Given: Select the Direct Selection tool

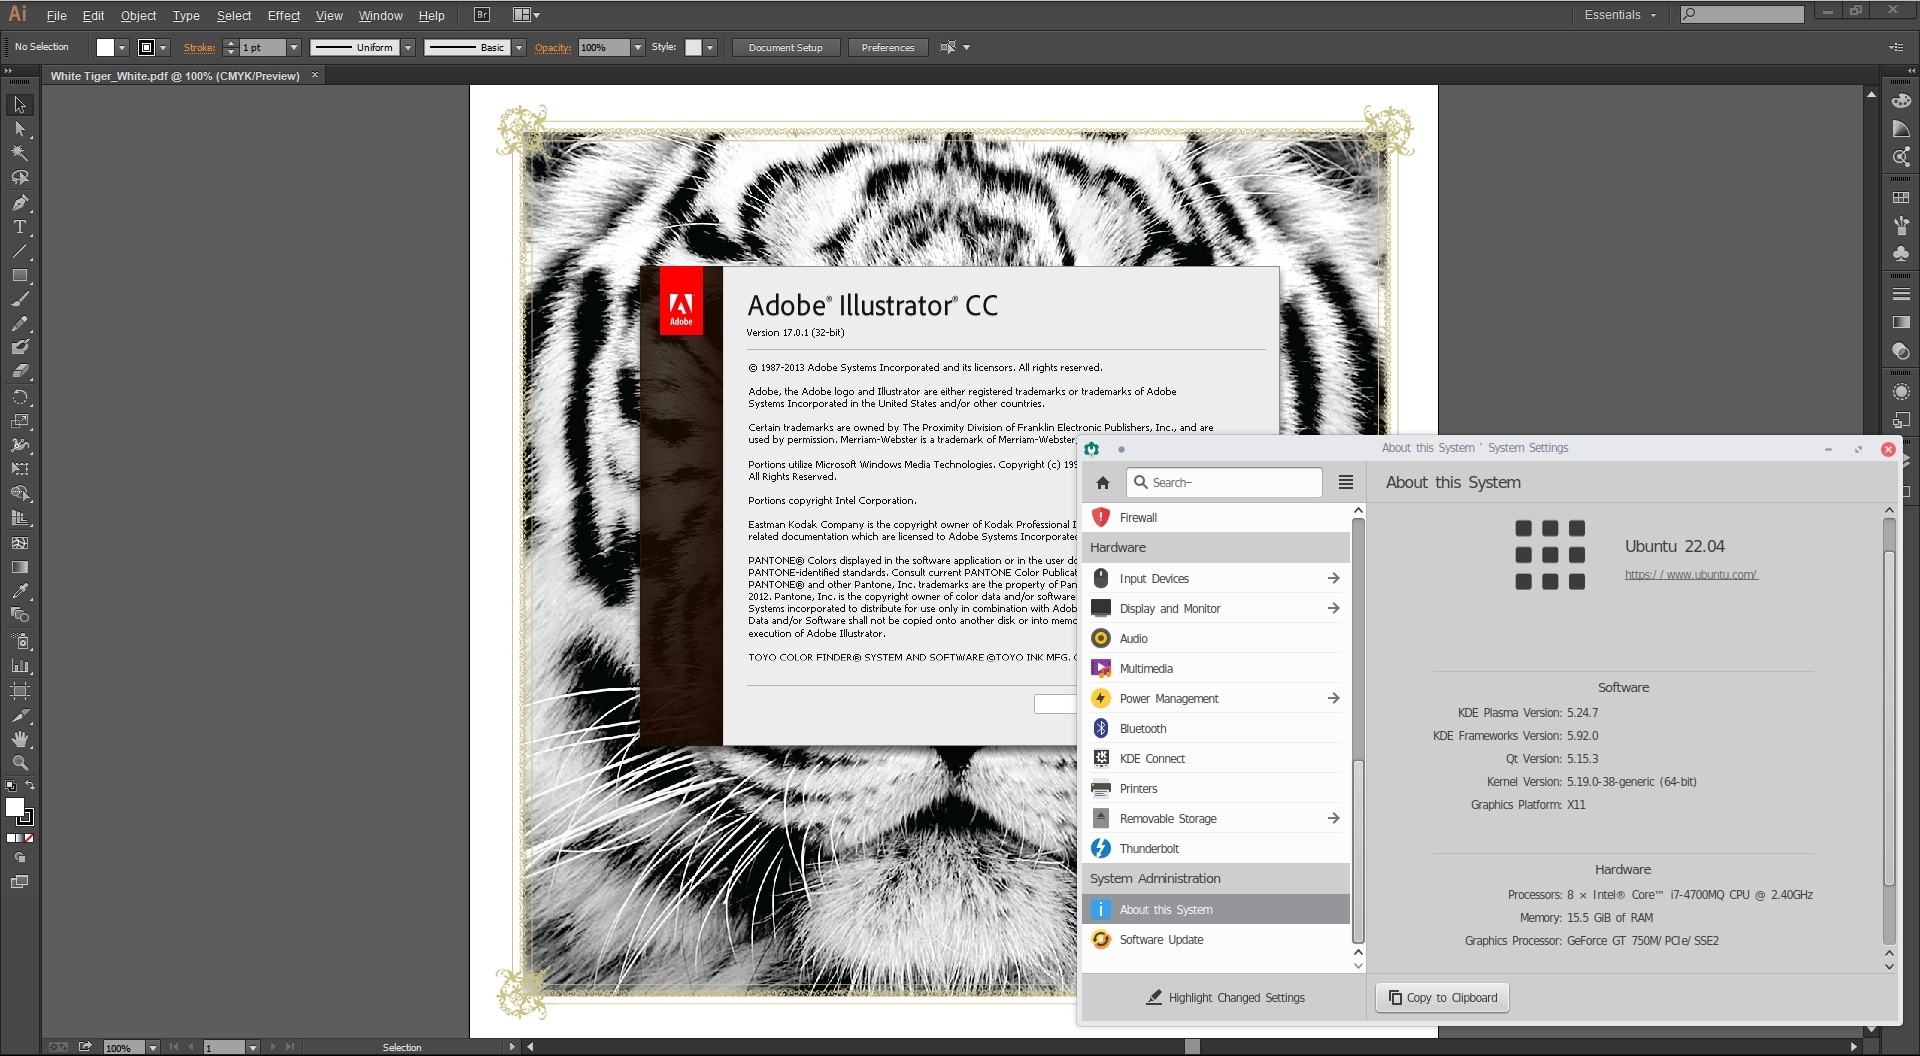Looking at the screenshot, I should 20,129.
